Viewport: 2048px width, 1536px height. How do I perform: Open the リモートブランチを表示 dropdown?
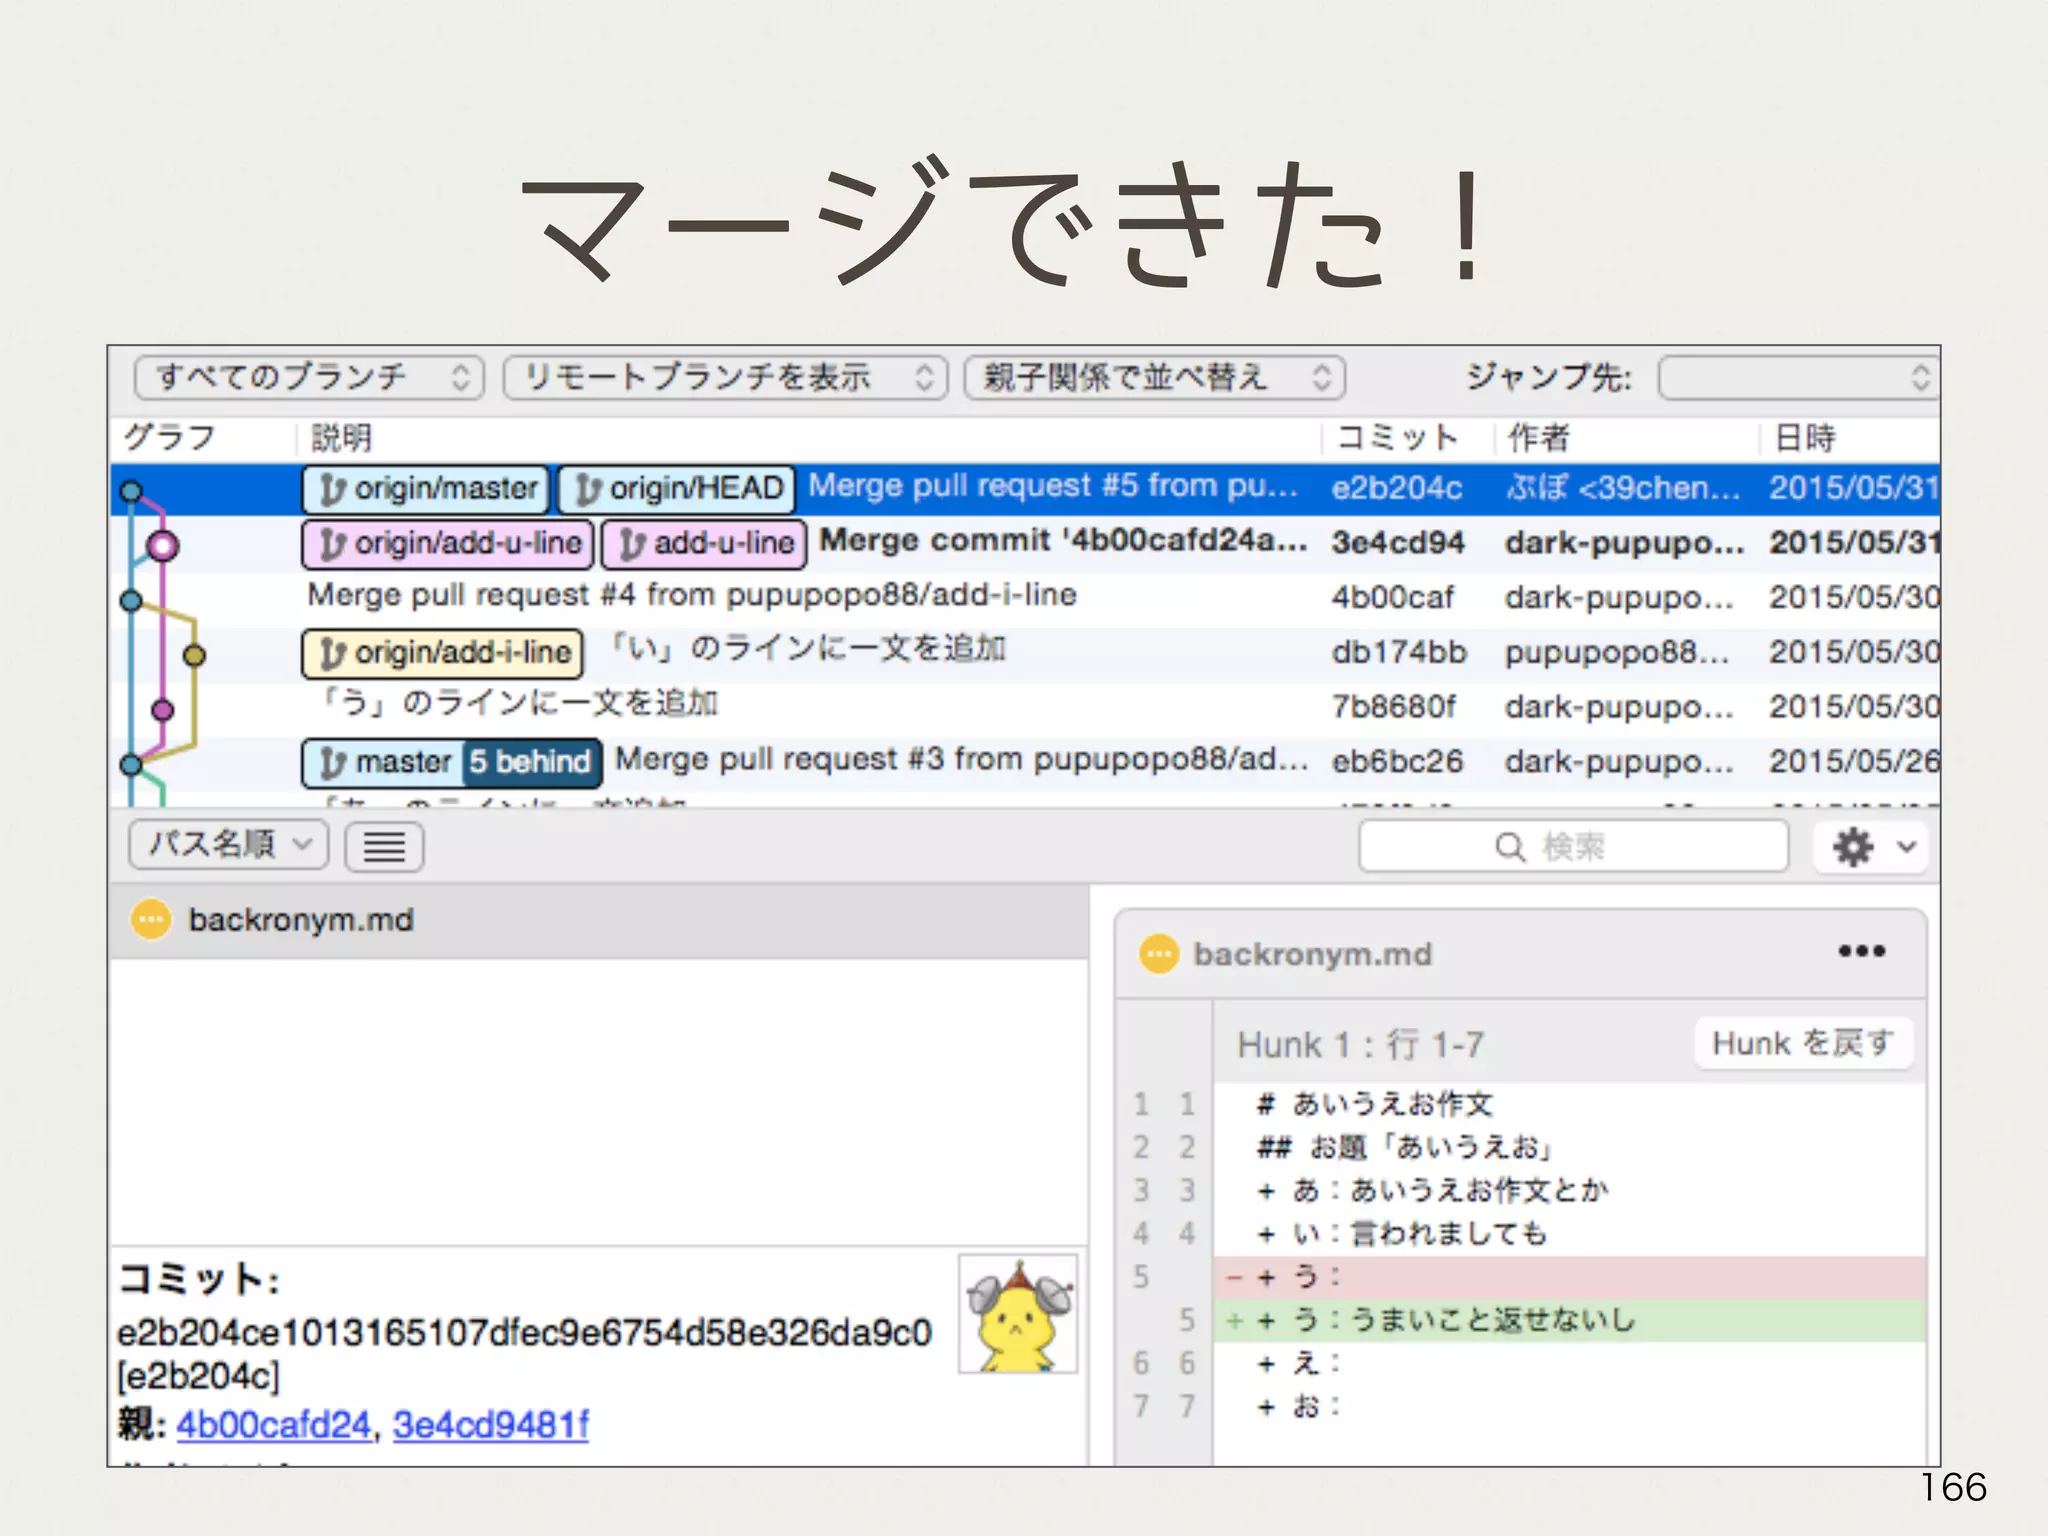(x=725, y=378)
